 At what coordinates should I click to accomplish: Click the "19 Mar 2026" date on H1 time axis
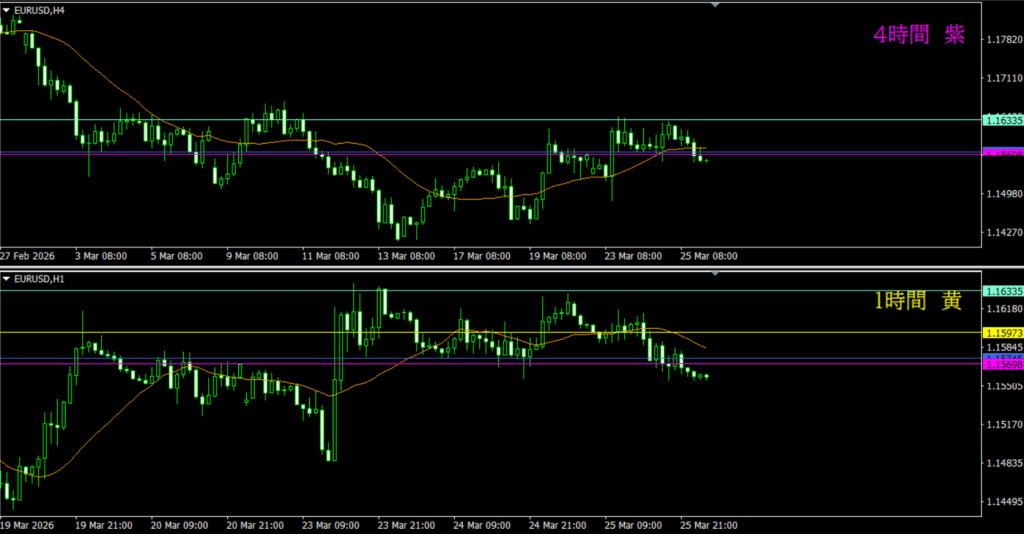click(29, 525)
